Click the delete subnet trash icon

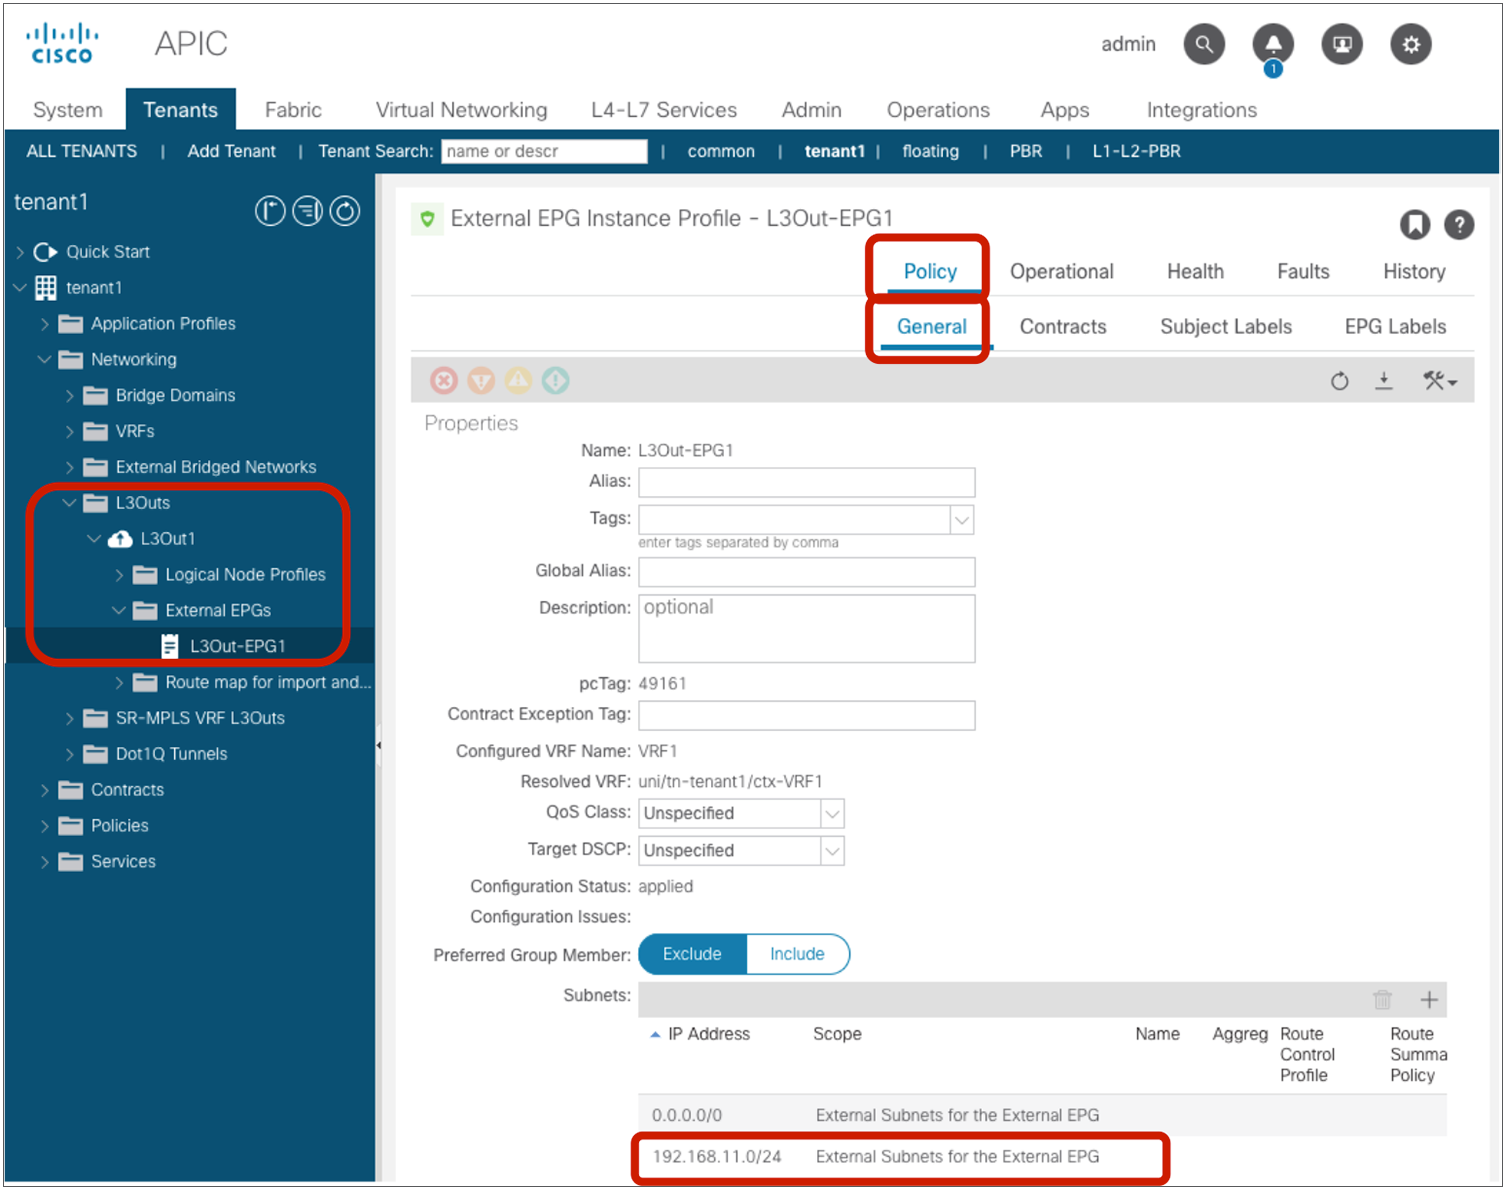[x=1382, y=1000]
